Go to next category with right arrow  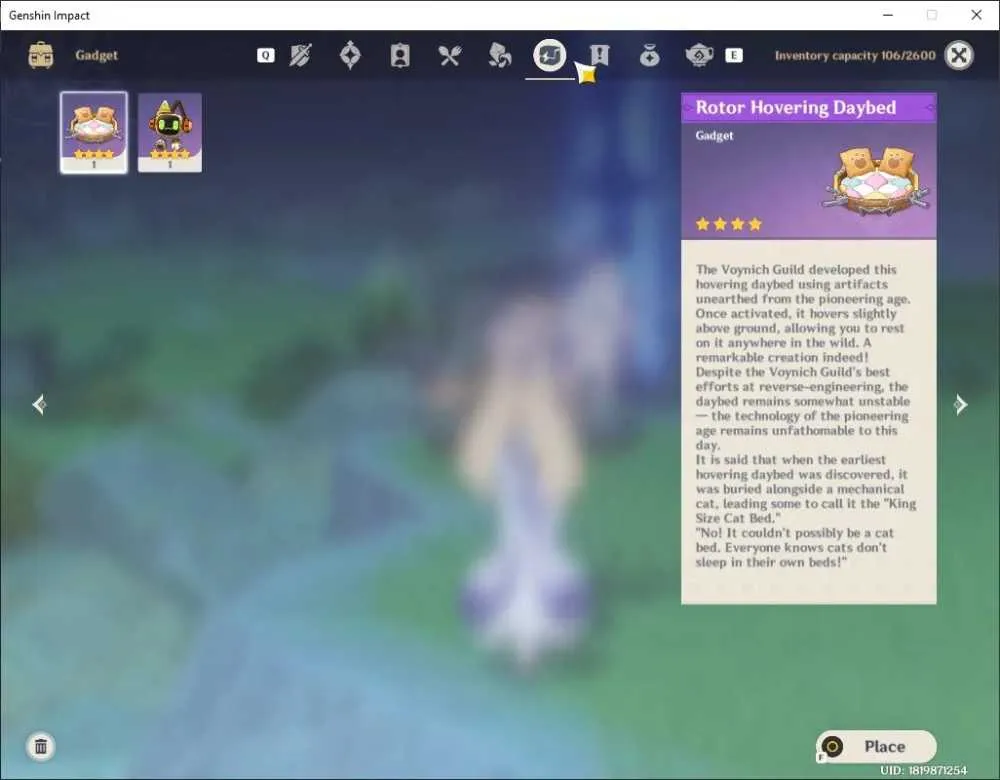(x=960, y=404)
